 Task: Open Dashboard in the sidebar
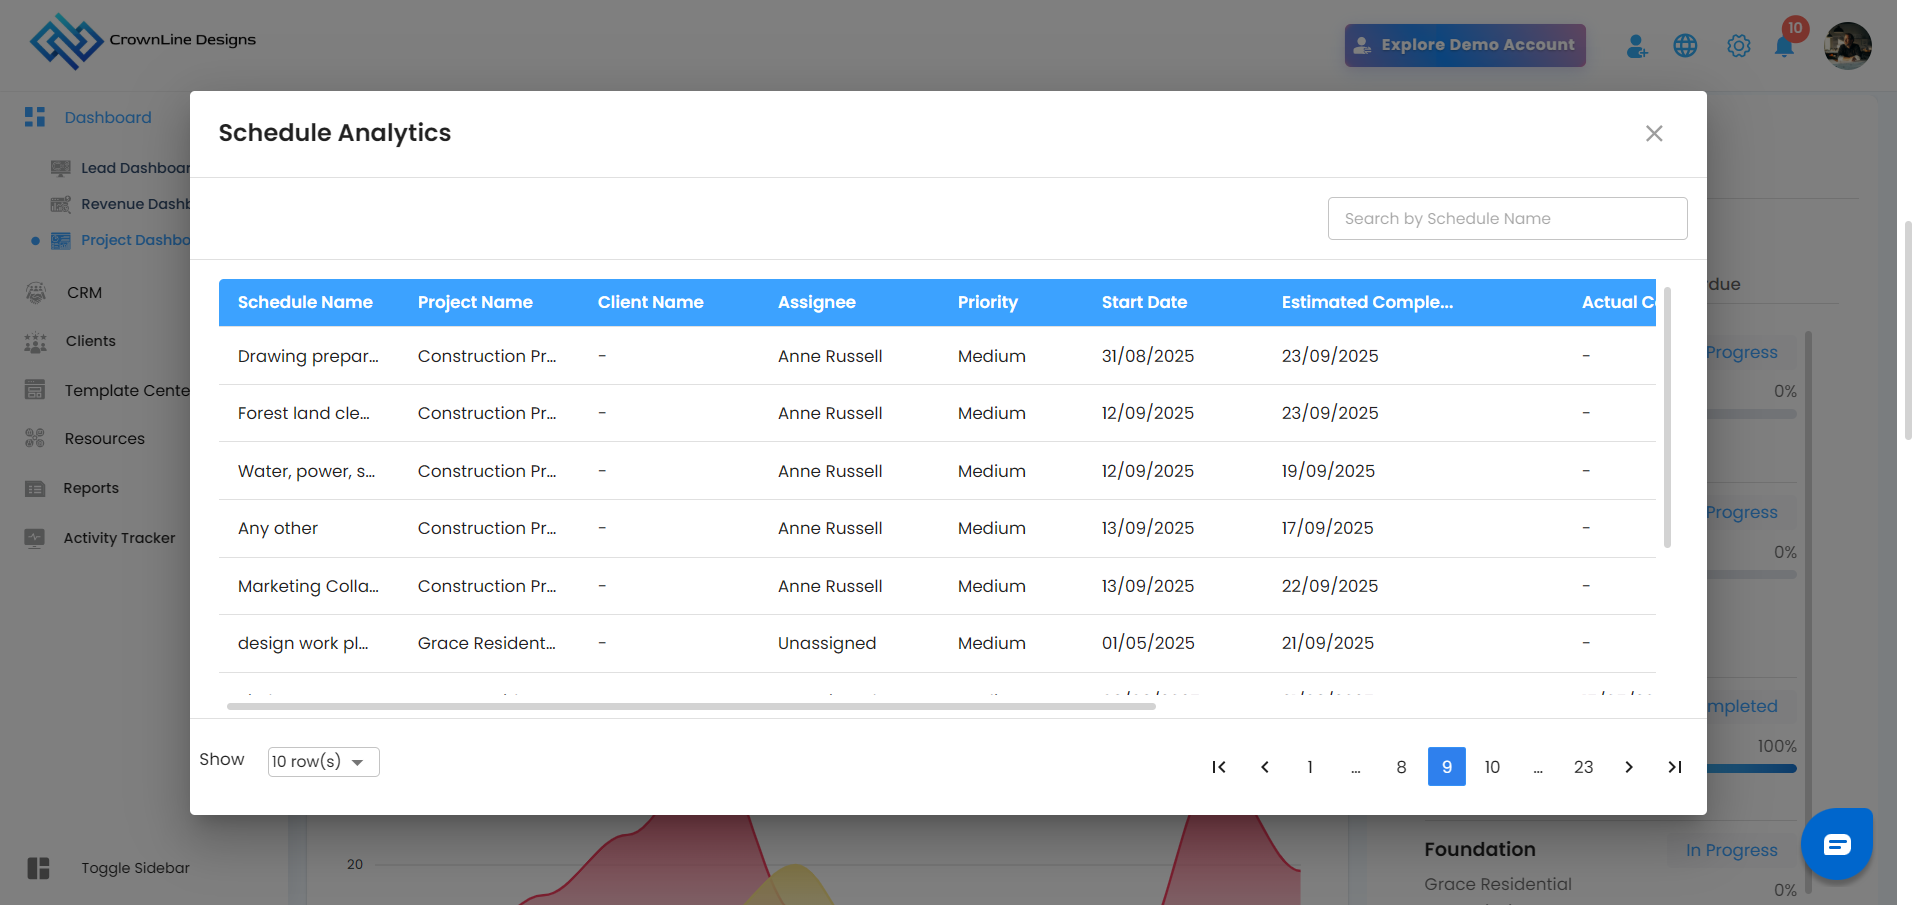(x=108, y=117)
